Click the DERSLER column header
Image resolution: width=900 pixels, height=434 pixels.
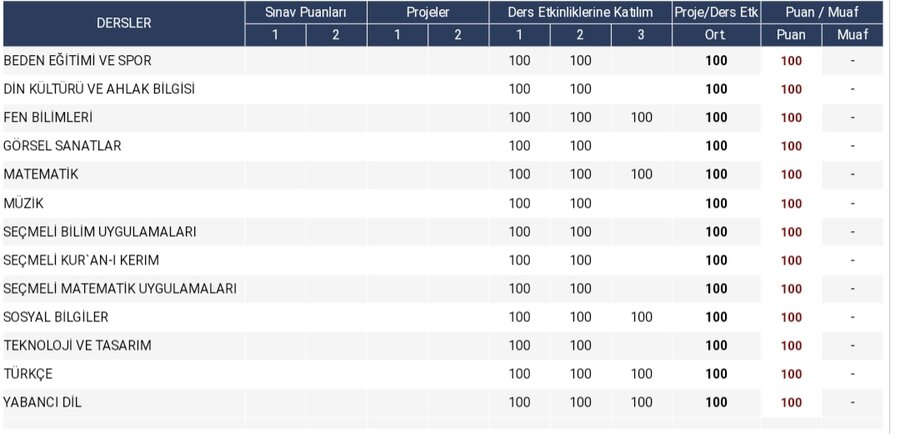(x=123, y=23)
